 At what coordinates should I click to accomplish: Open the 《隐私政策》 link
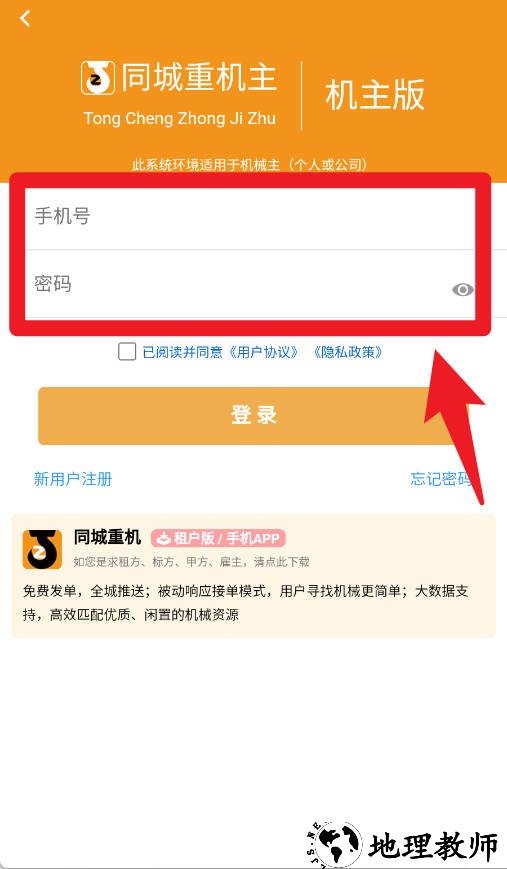(x=347, y=352)
